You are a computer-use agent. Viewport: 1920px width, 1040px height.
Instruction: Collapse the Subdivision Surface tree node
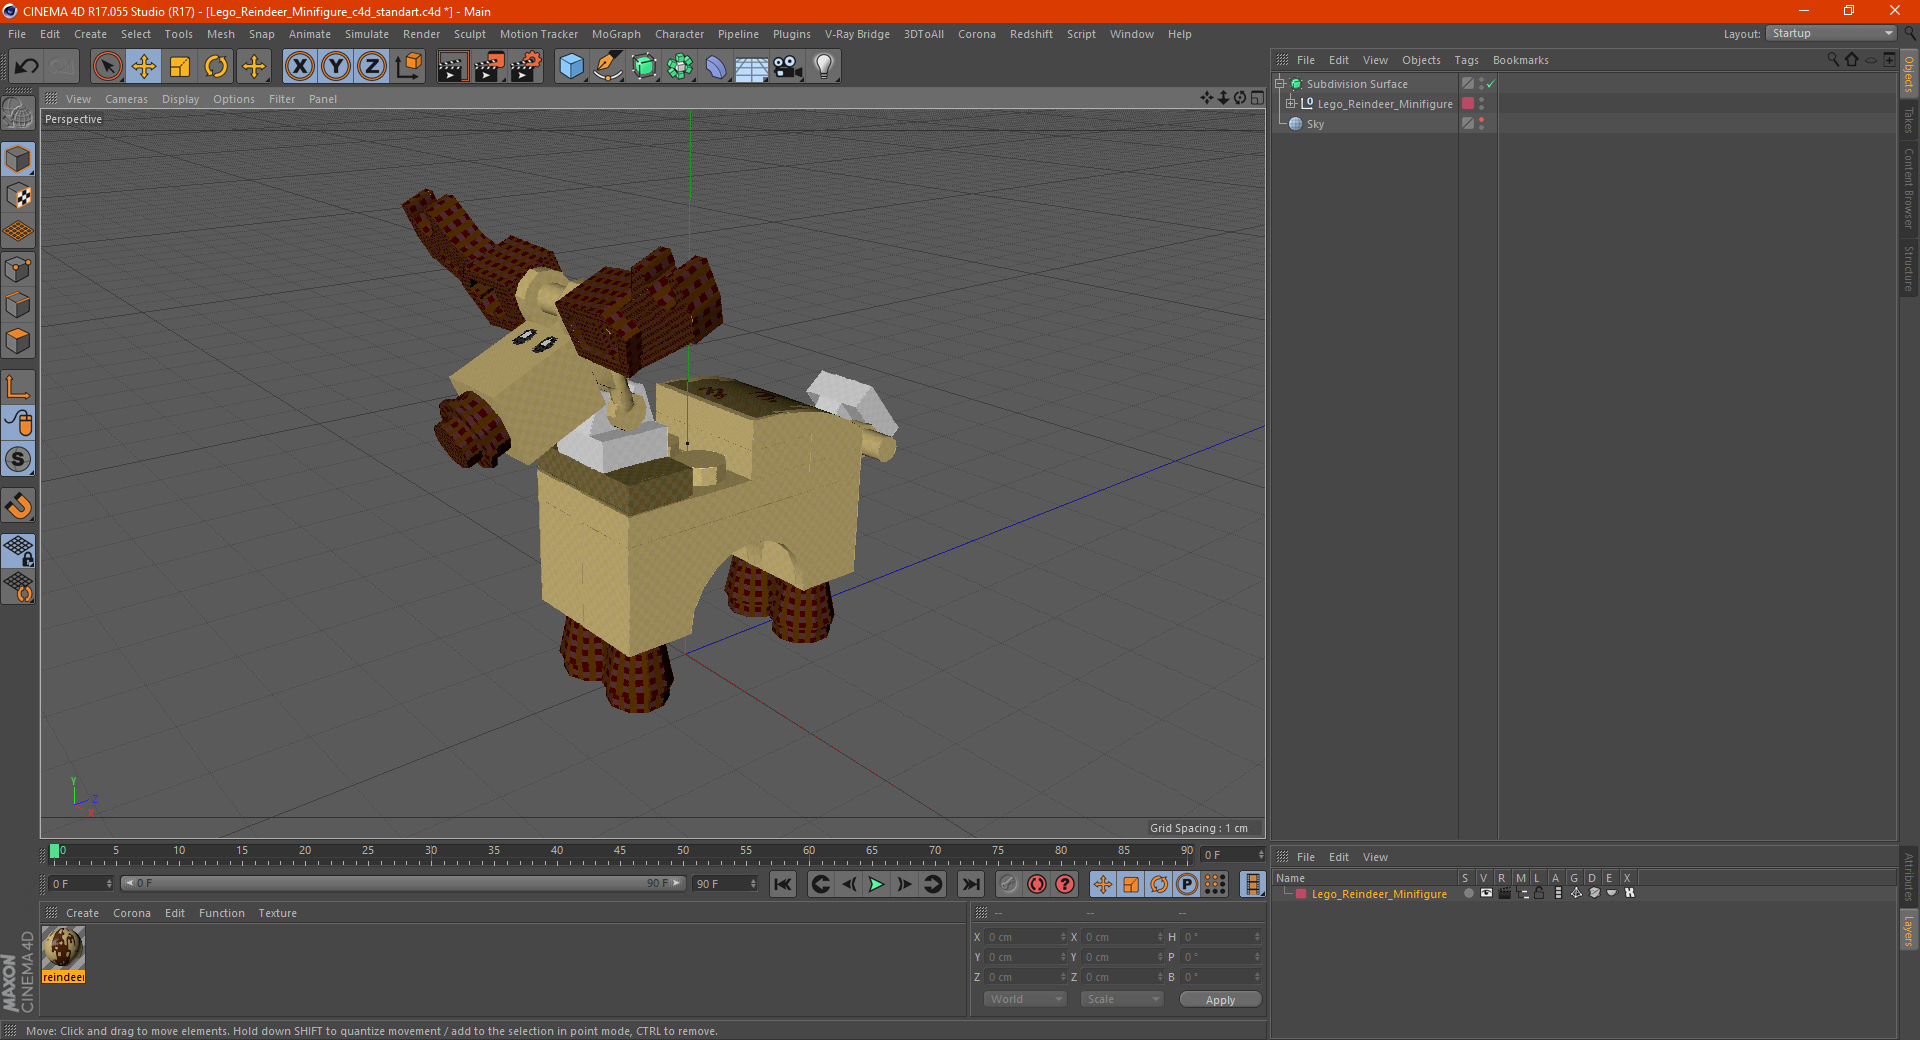coord(1280,84)
